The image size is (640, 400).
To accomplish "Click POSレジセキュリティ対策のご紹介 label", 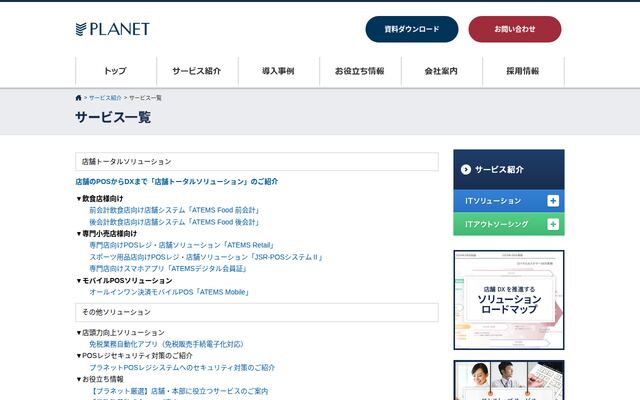I will [x=134, y=356].
